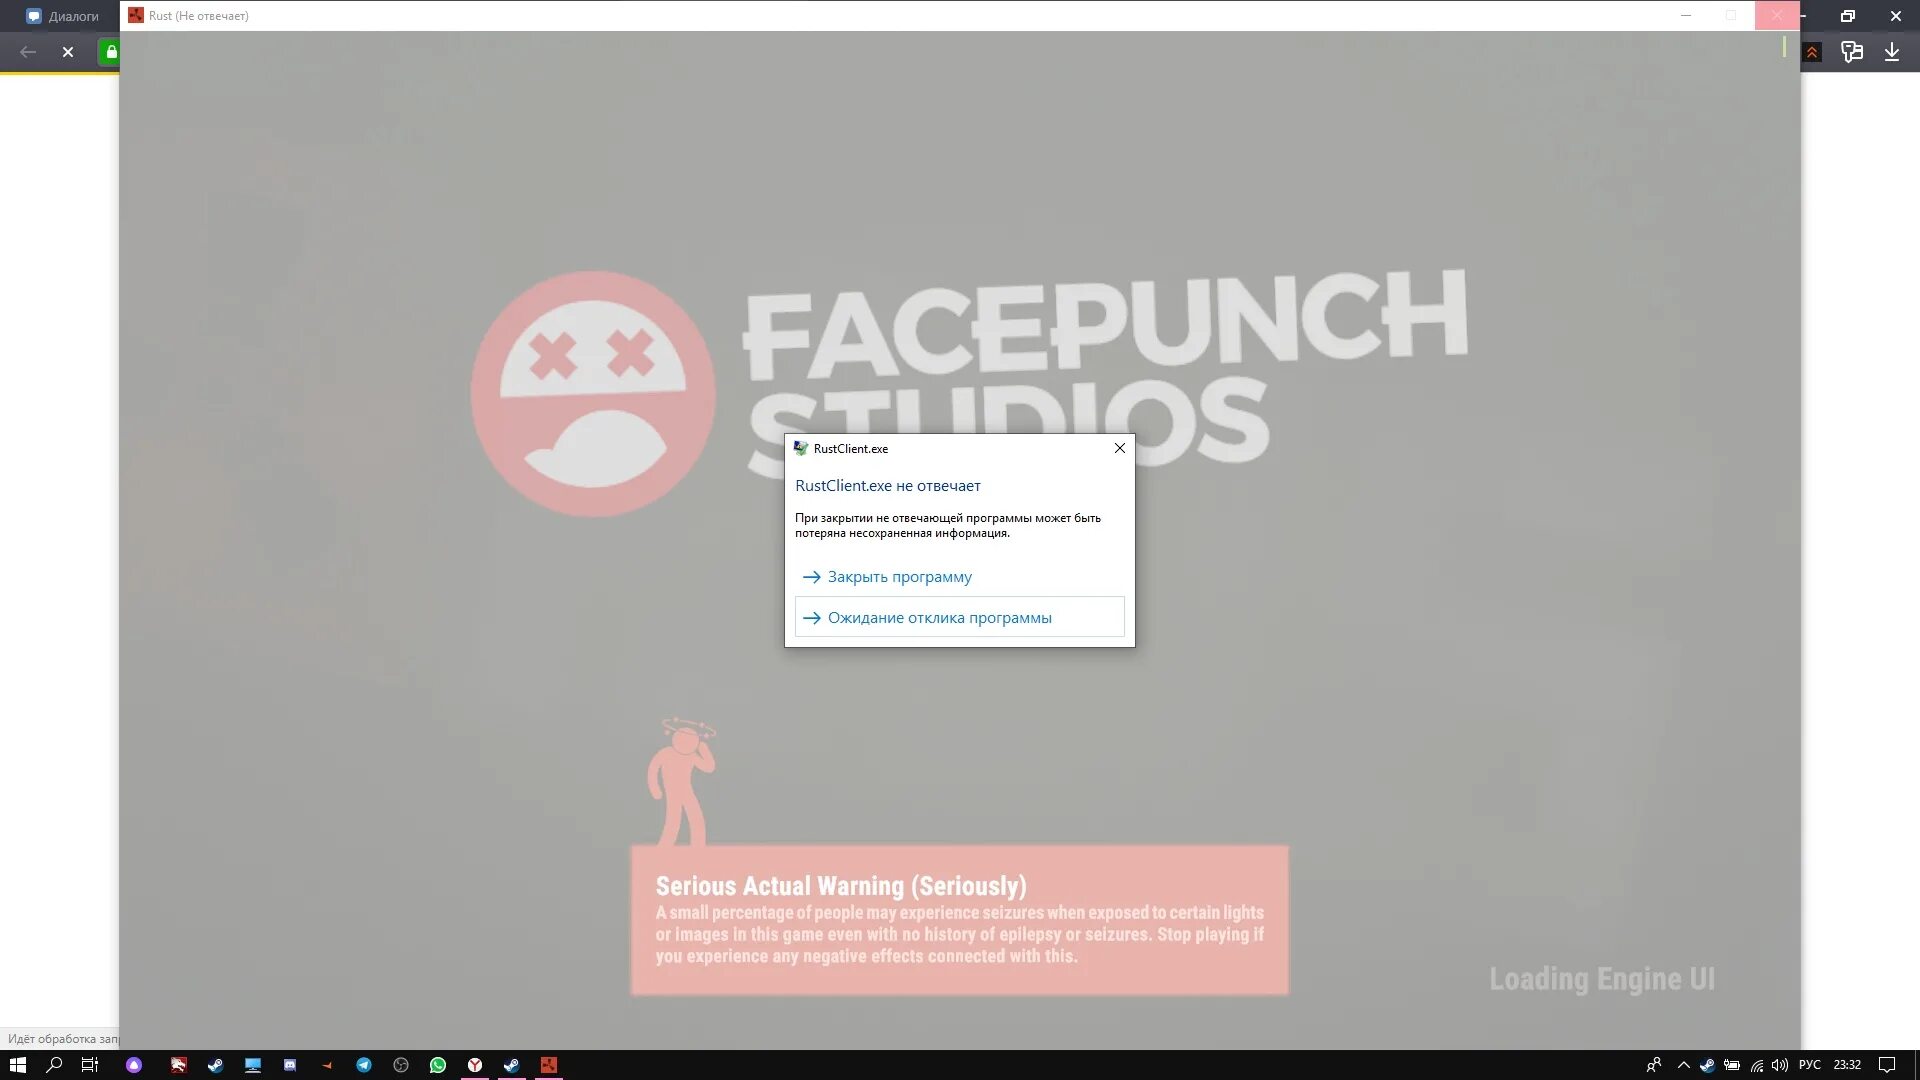Open the volume control in tray

1780,1065
